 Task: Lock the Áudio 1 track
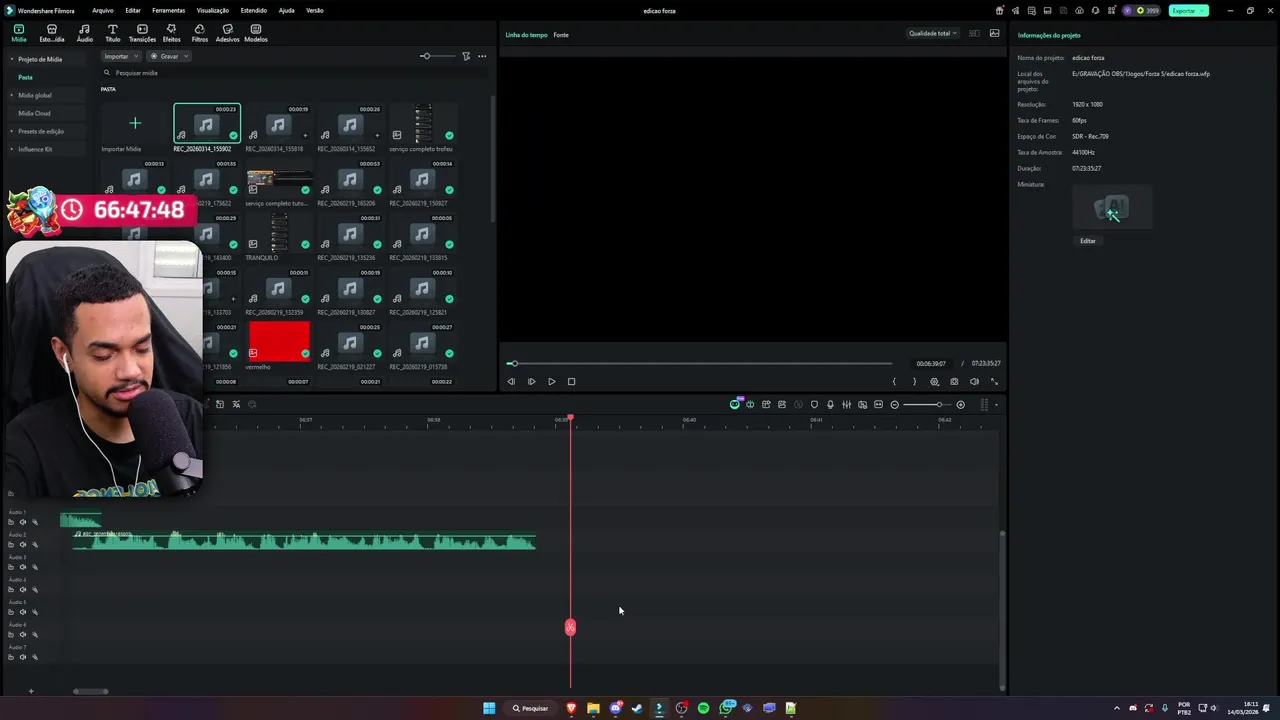coord(11,522)
